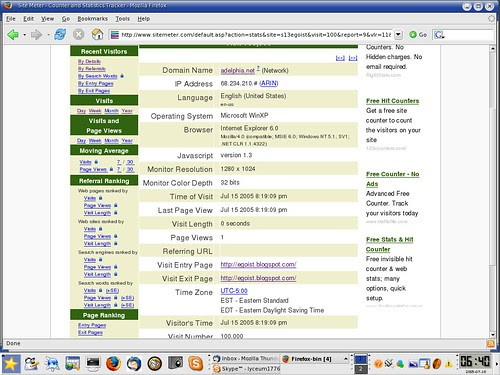Open the Thunderbird icon in taskbar

click(x=134, y=363)
